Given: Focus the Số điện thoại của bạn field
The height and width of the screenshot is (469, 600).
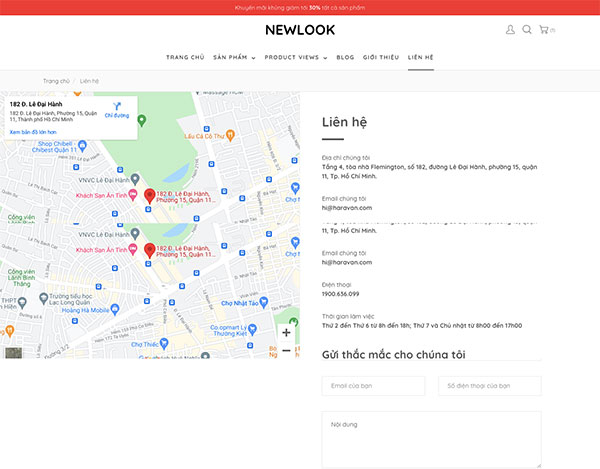Looking at the screenshot, I should 490,386.
